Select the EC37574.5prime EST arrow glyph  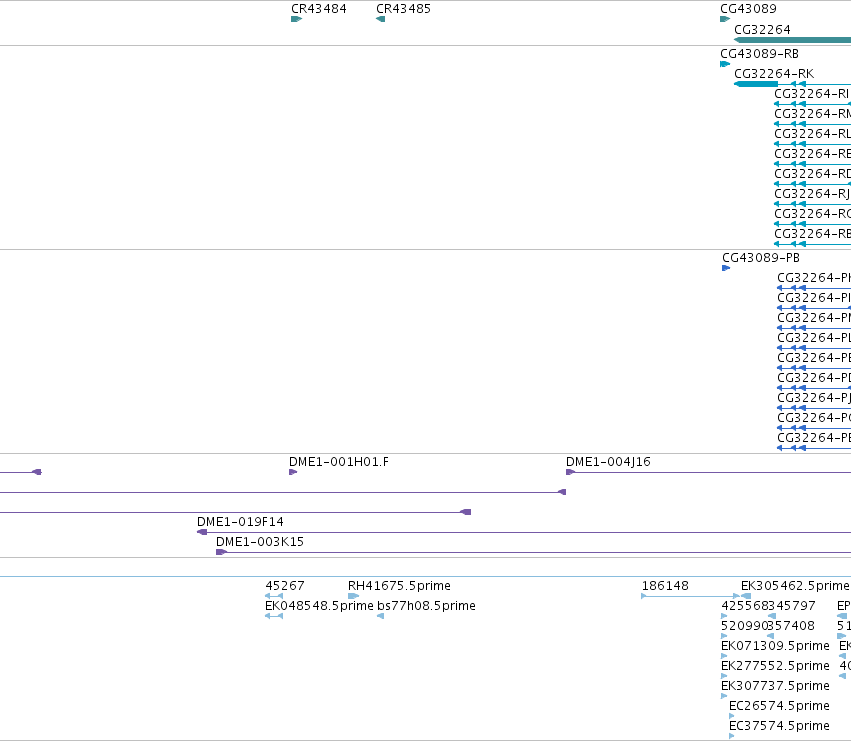click(732, 736)
